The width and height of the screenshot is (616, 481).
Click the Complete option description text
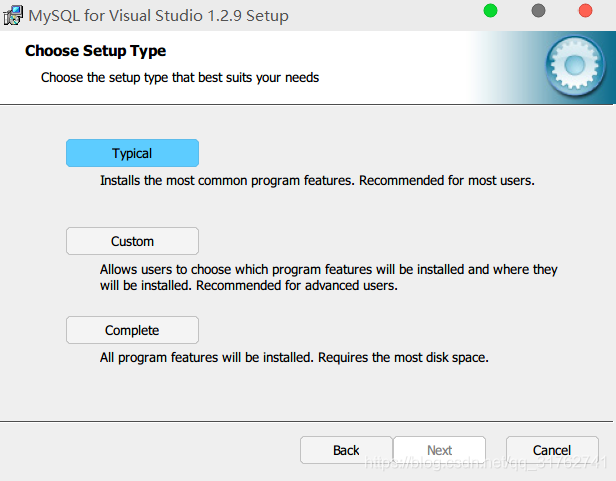point(294,357)
